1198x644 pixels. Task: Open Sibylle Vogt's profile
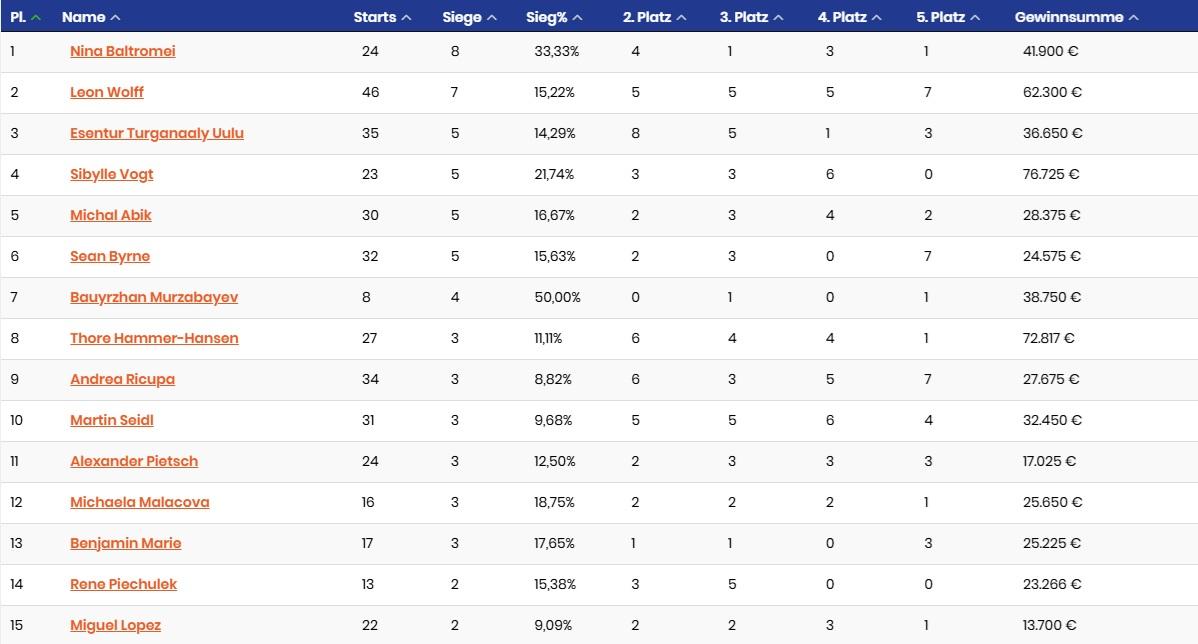point(111,174)
